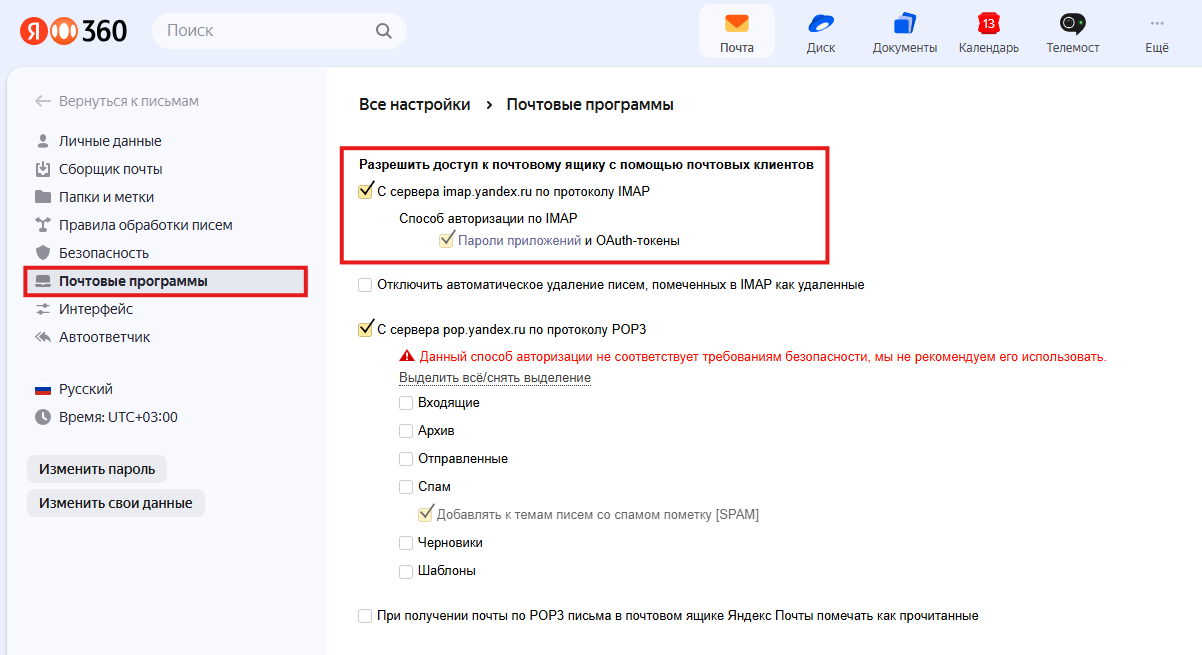
Task: Click the sliders icon for Интерфейс
Action: point(43,309)
